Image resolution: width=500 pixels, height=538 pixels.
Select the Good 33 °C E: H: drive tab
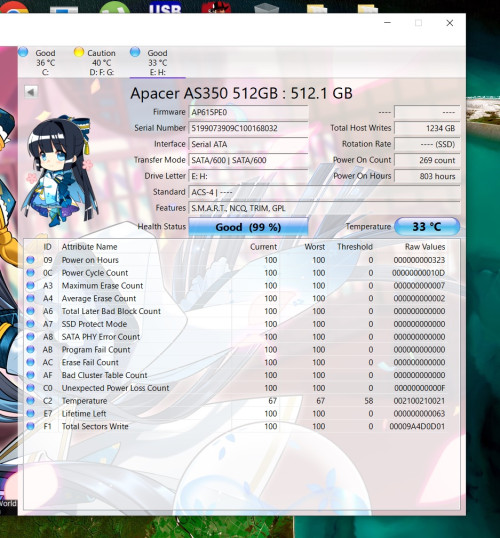pyautogui.click(x=150, y=62)
